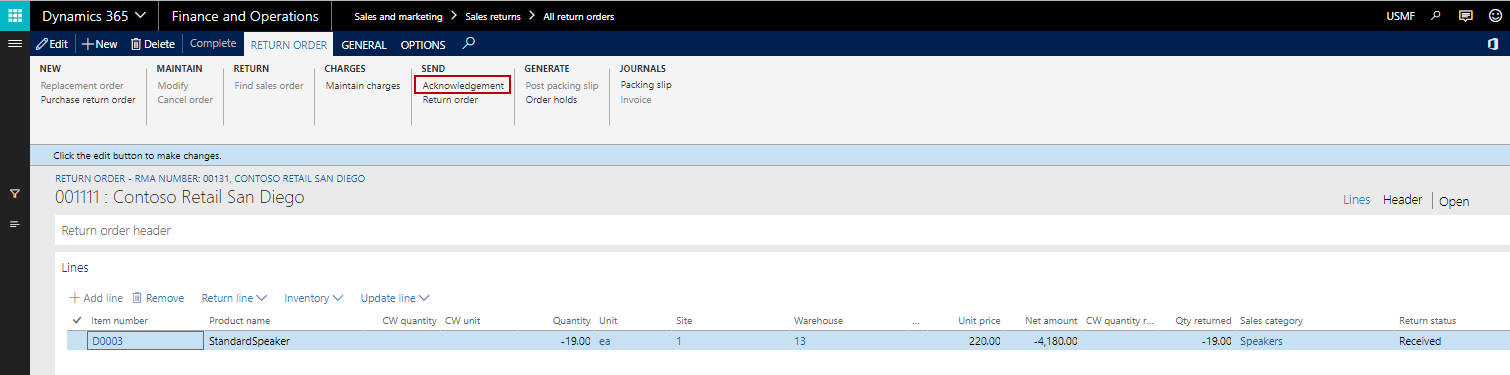Image resolution: width=1510 pixels, height=375 pixels.
Task: Show filters using the funnel icon
Action: 15,193
